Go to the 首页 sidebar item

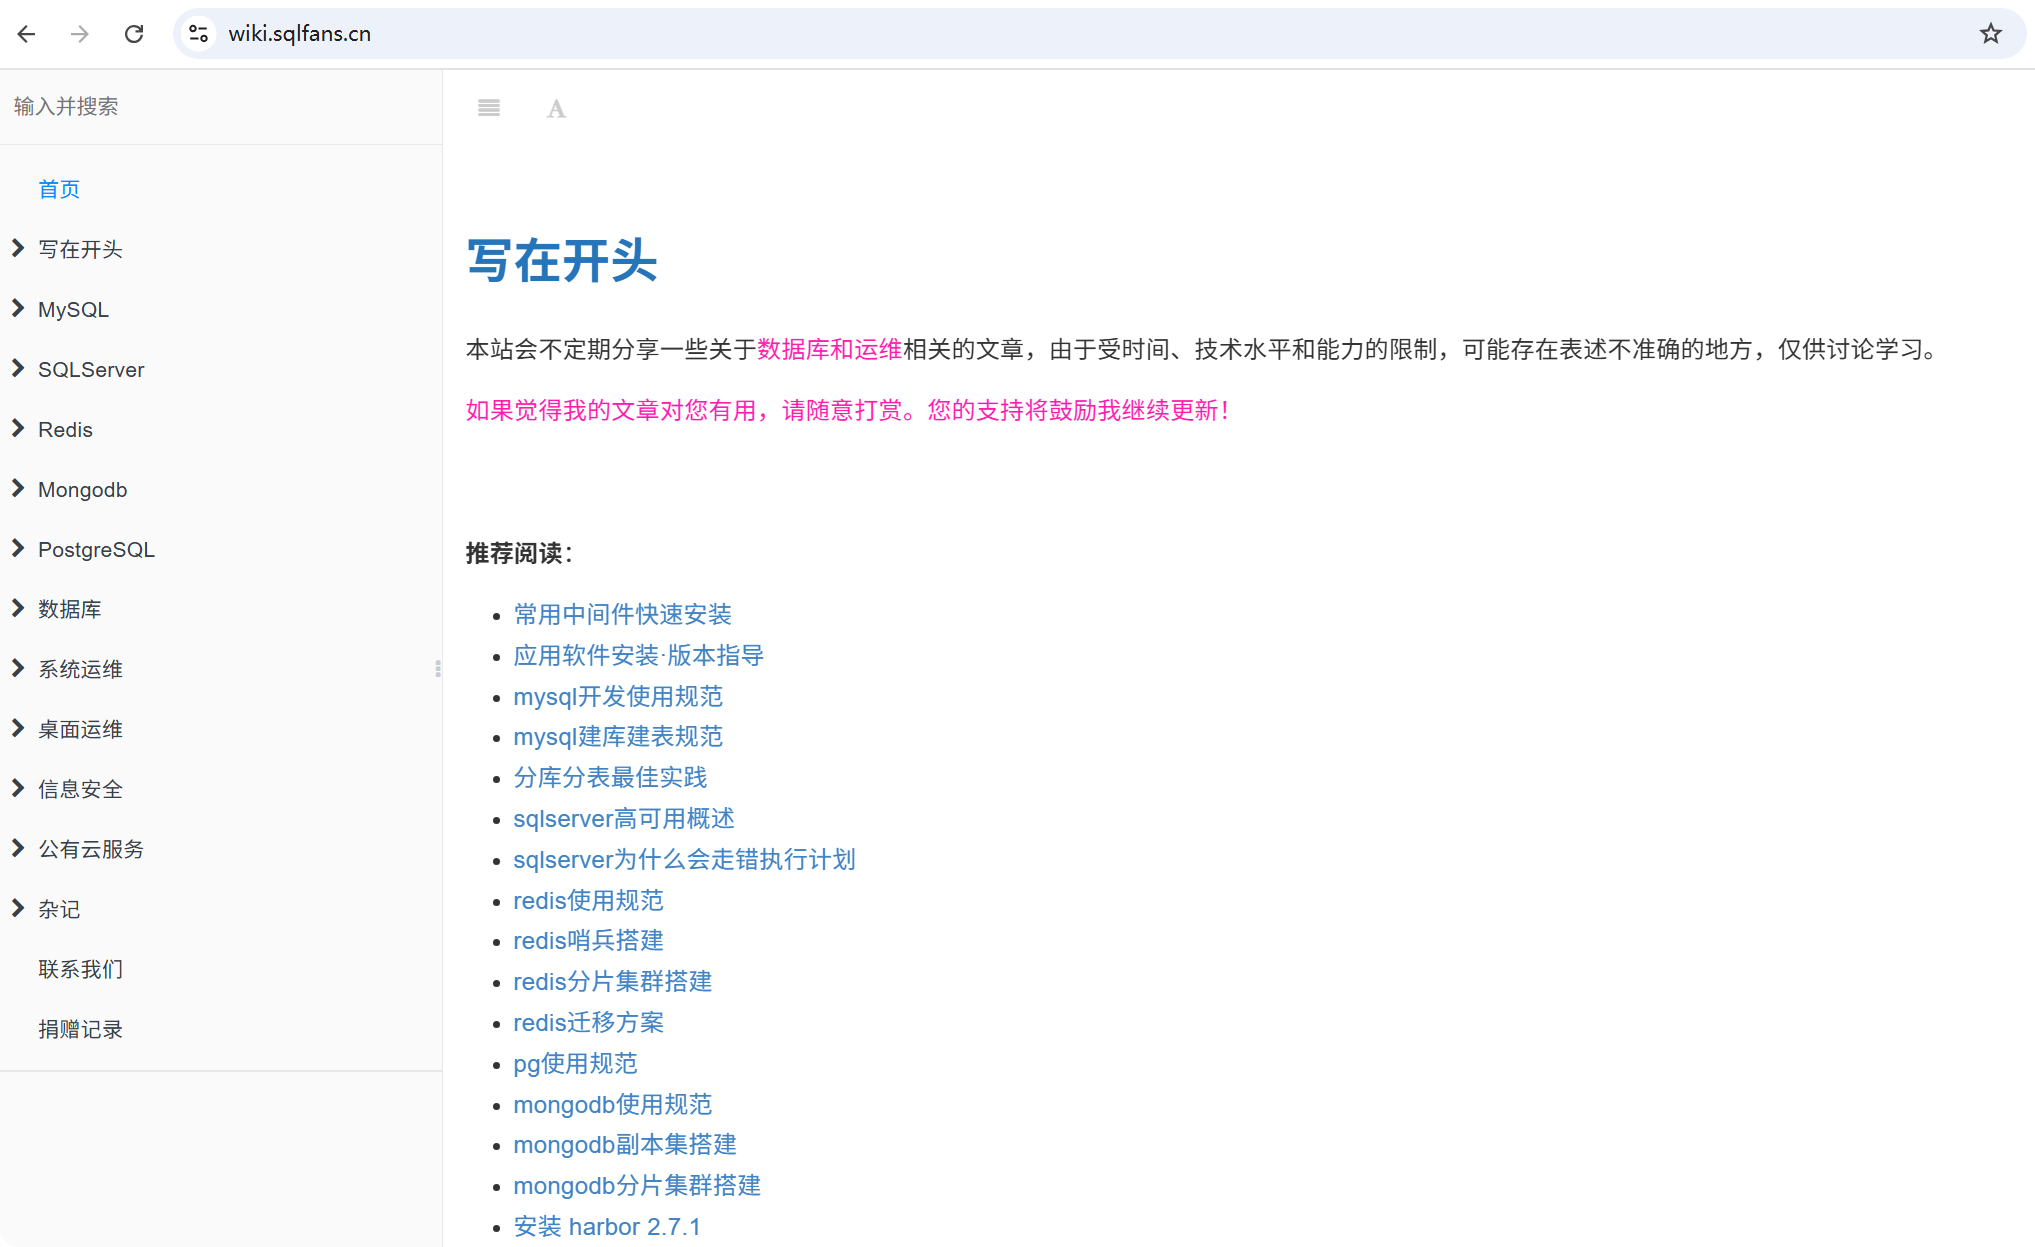coord(59,189)
